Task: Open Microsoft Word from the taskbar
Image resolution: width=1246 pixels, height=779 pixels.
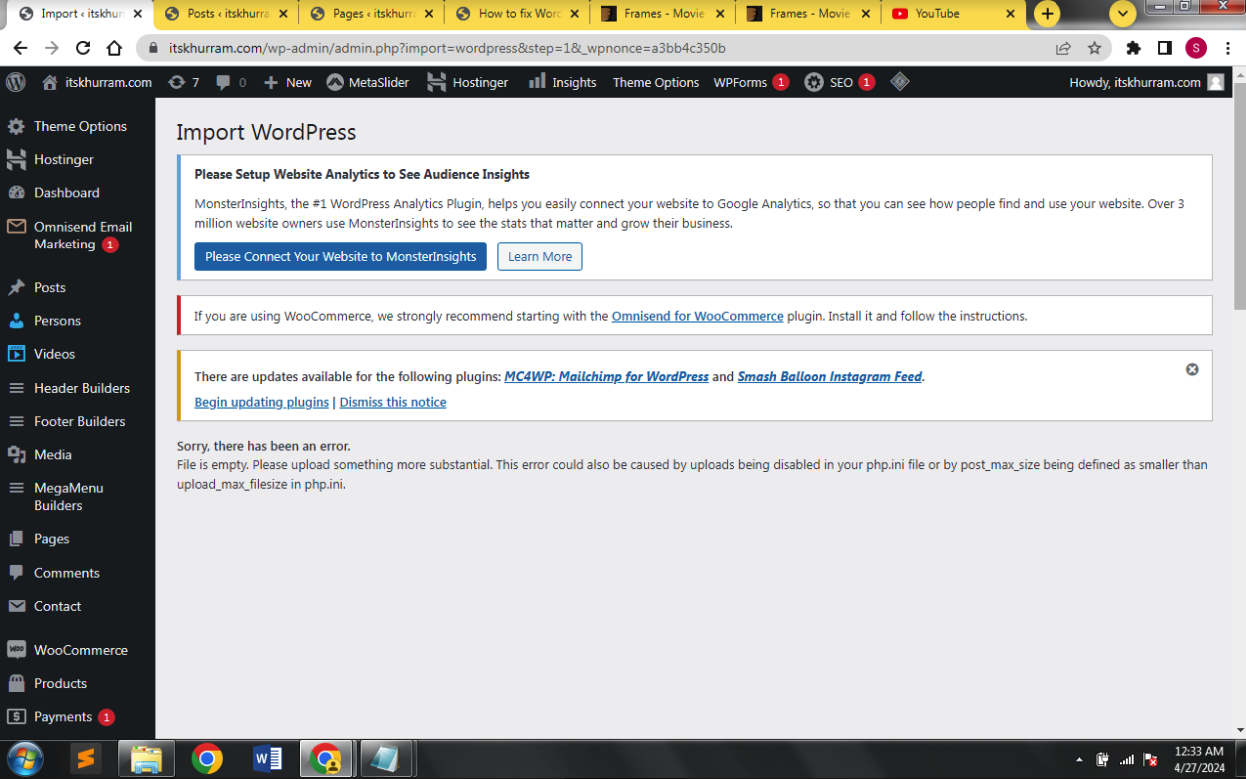Action: [267, 759]
